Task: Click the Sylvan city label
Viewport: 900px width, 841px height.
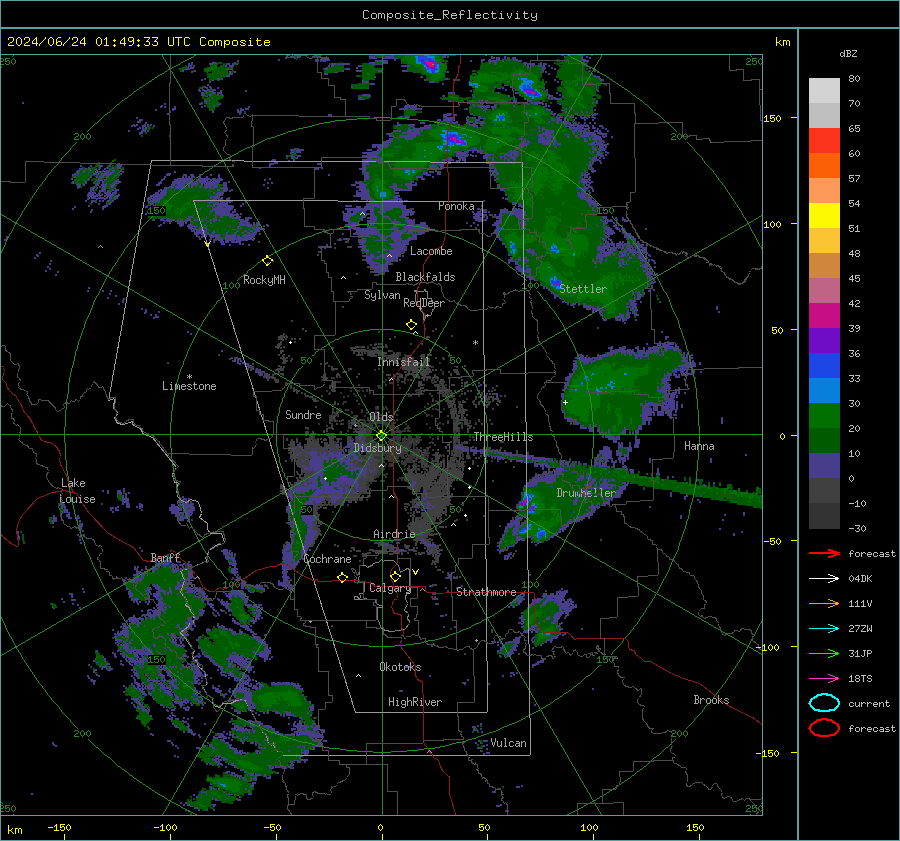Action: 382,295
